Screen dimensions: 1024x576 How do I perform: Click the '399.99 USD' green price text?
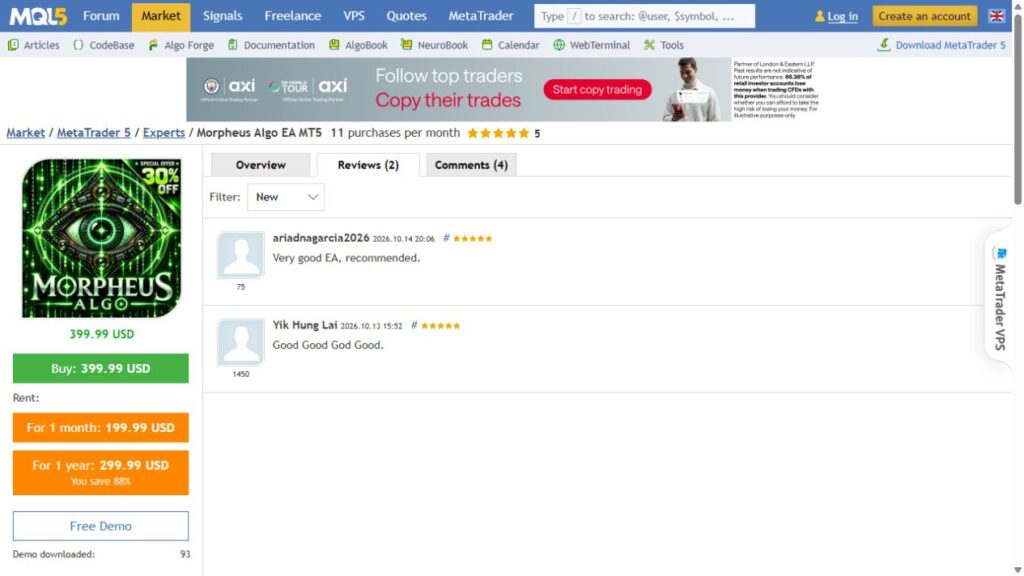point(101,334)
